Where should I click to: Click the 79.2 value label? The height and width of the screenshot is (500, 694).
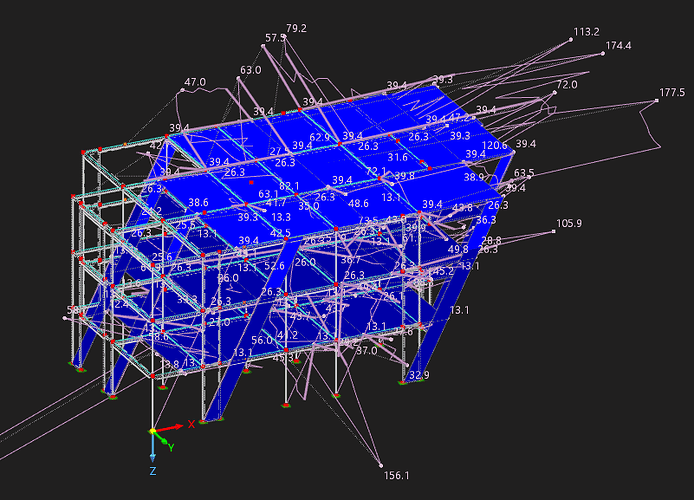pyautogui.click(x=297, y=28)
